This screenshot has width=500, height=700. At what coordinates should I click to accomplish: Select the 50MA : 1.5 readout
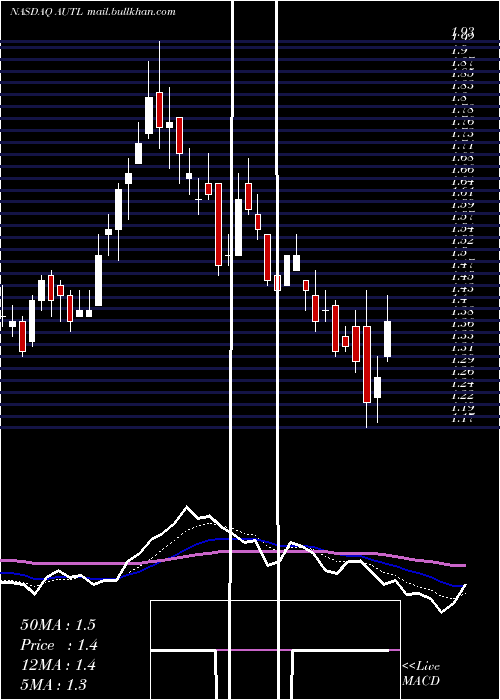click(x=58, y=625)
